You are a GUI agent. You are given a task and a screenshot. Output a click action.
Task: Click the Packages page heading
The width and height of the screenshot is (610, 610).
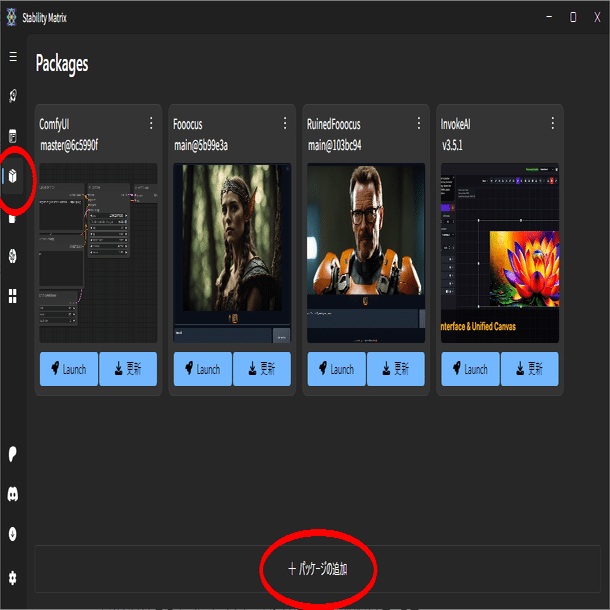pyautogui.click(x=62, y=64)
